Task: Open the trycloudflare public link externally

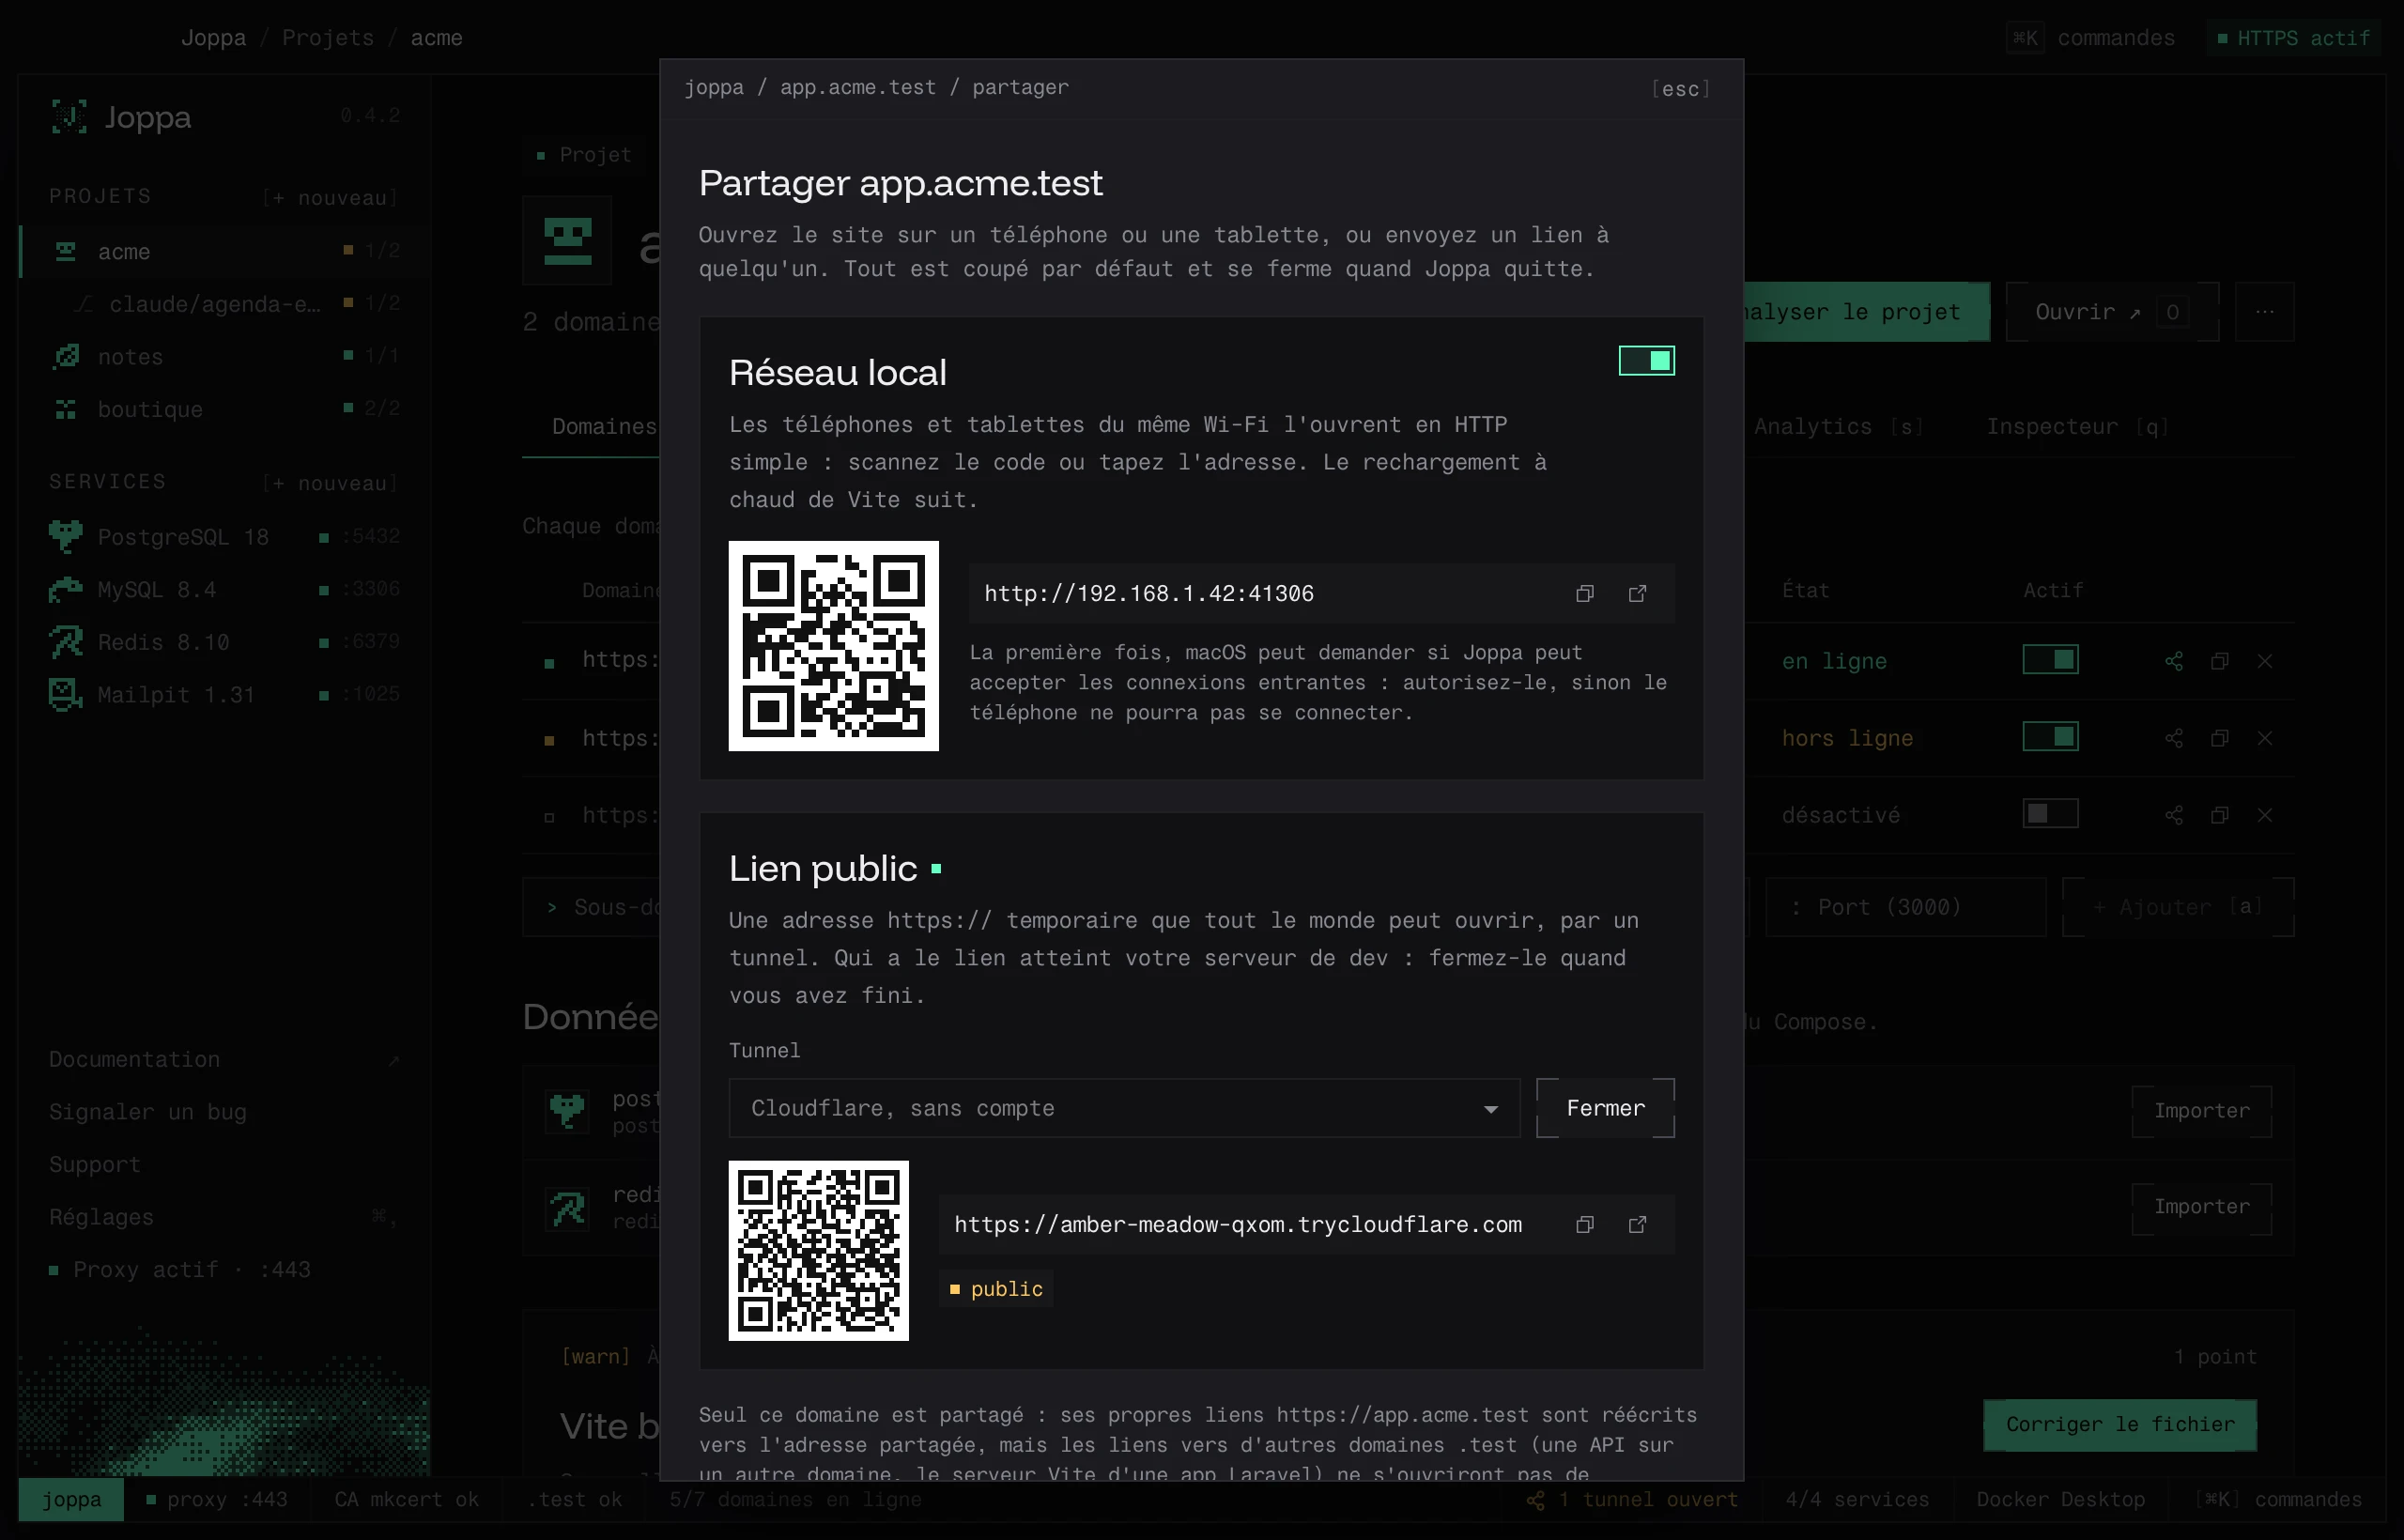Action: pyautogui.click(x=1637, y=1225)
